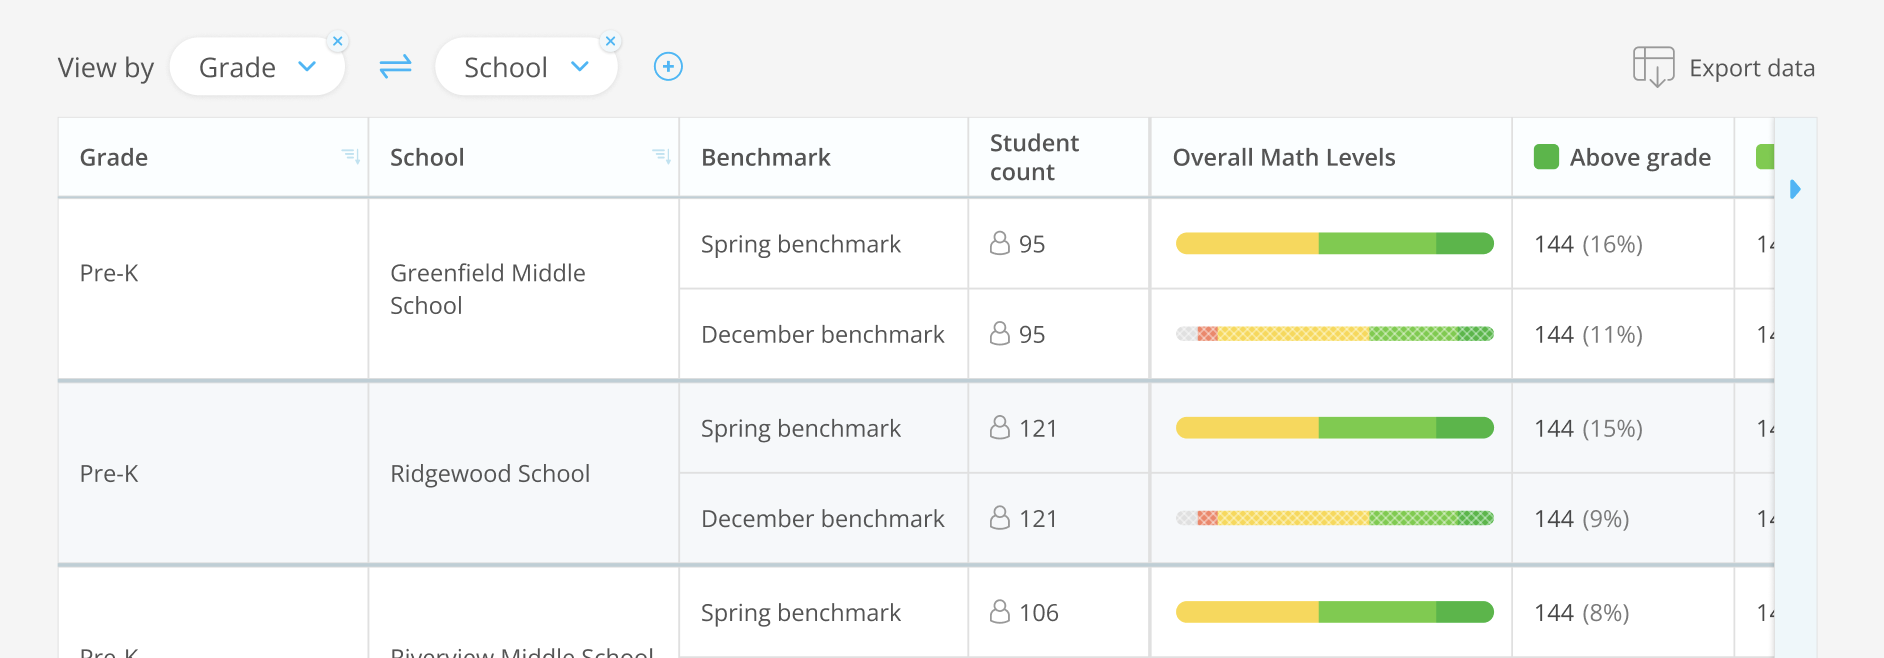The image size is (1884, 658).
Task: Select the Overall Math Levels column header
Action: (x=1284, y=157)
